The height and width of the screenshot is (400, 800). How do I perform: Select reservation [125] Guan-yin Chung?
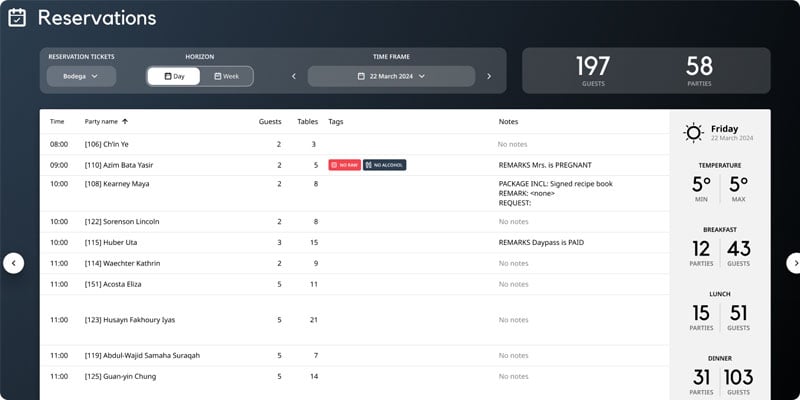[x=354, y=377]
